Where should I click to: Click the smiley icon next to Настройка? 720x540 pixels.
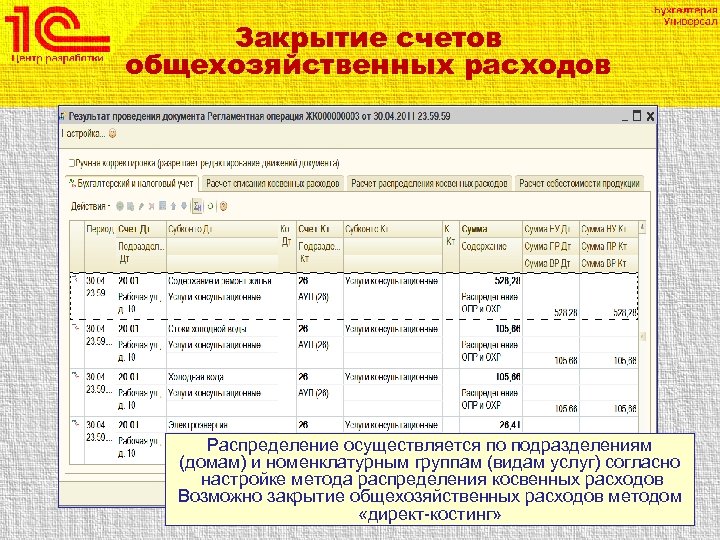coord(112,134)
